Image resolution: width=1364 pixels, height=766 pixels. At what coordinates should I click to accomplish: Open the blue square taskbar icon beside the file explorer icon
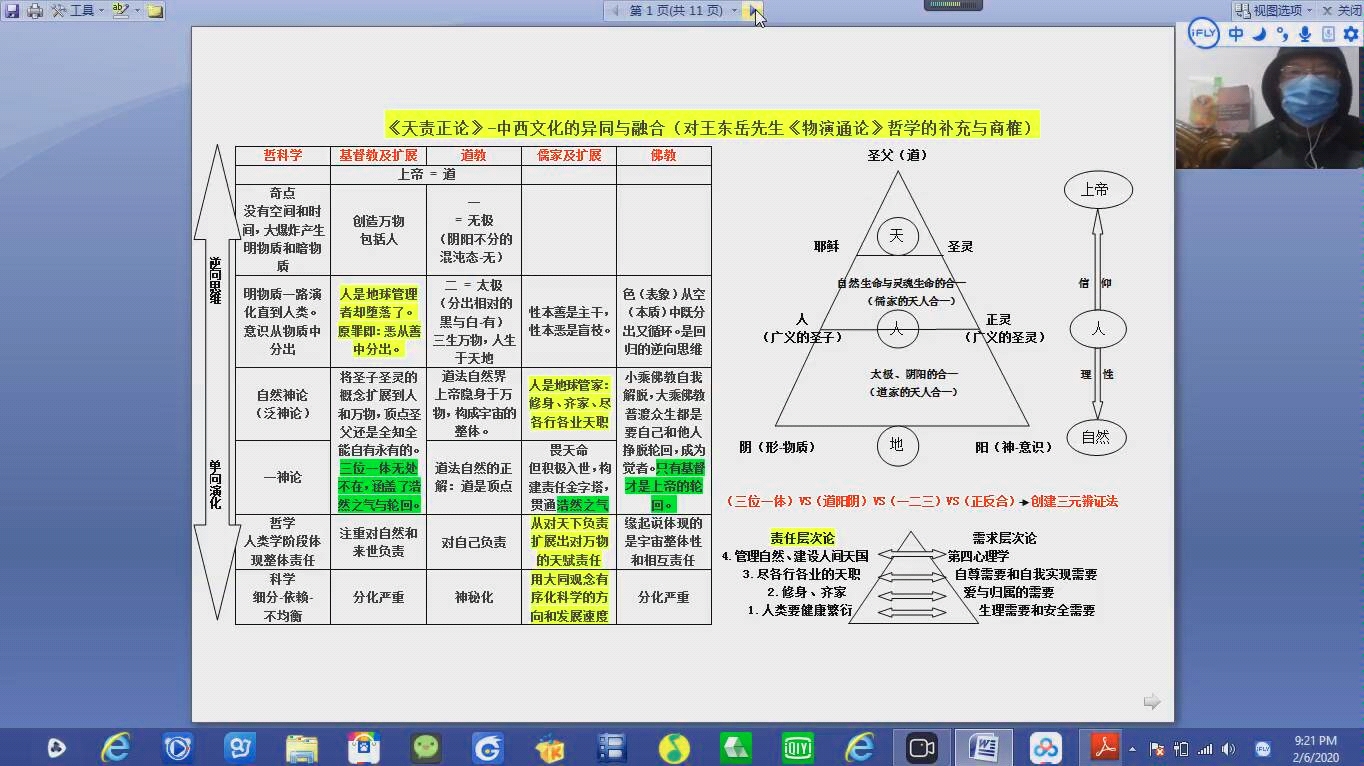point(240,747)
